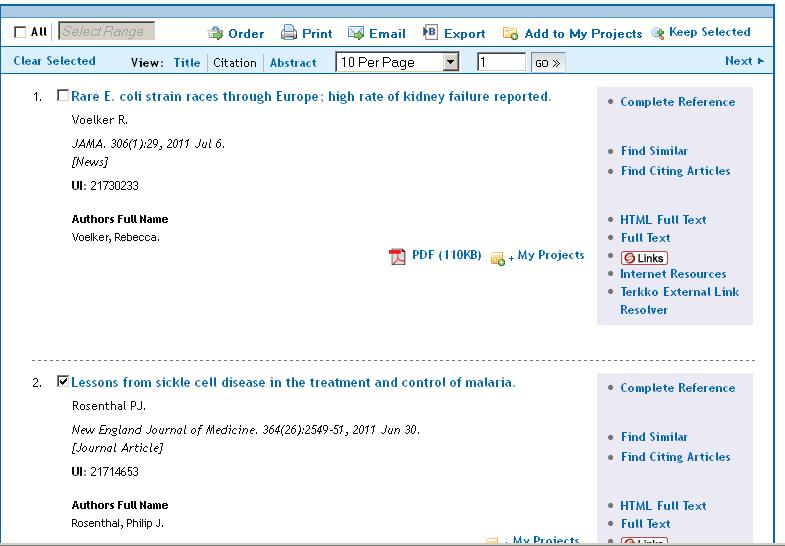The image size is (785, 546).
Task: Click the My Projects icon in first result
Action: [x=498, y=258]
